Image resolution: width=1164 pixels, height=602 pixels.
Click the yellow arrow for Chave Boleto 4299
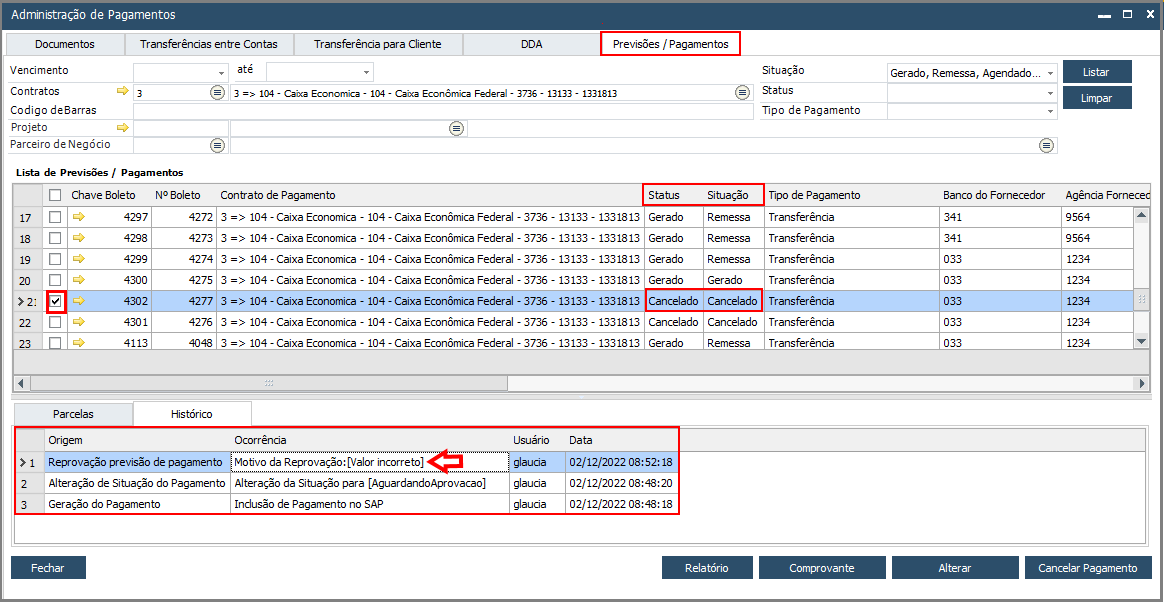click(79, 258)
